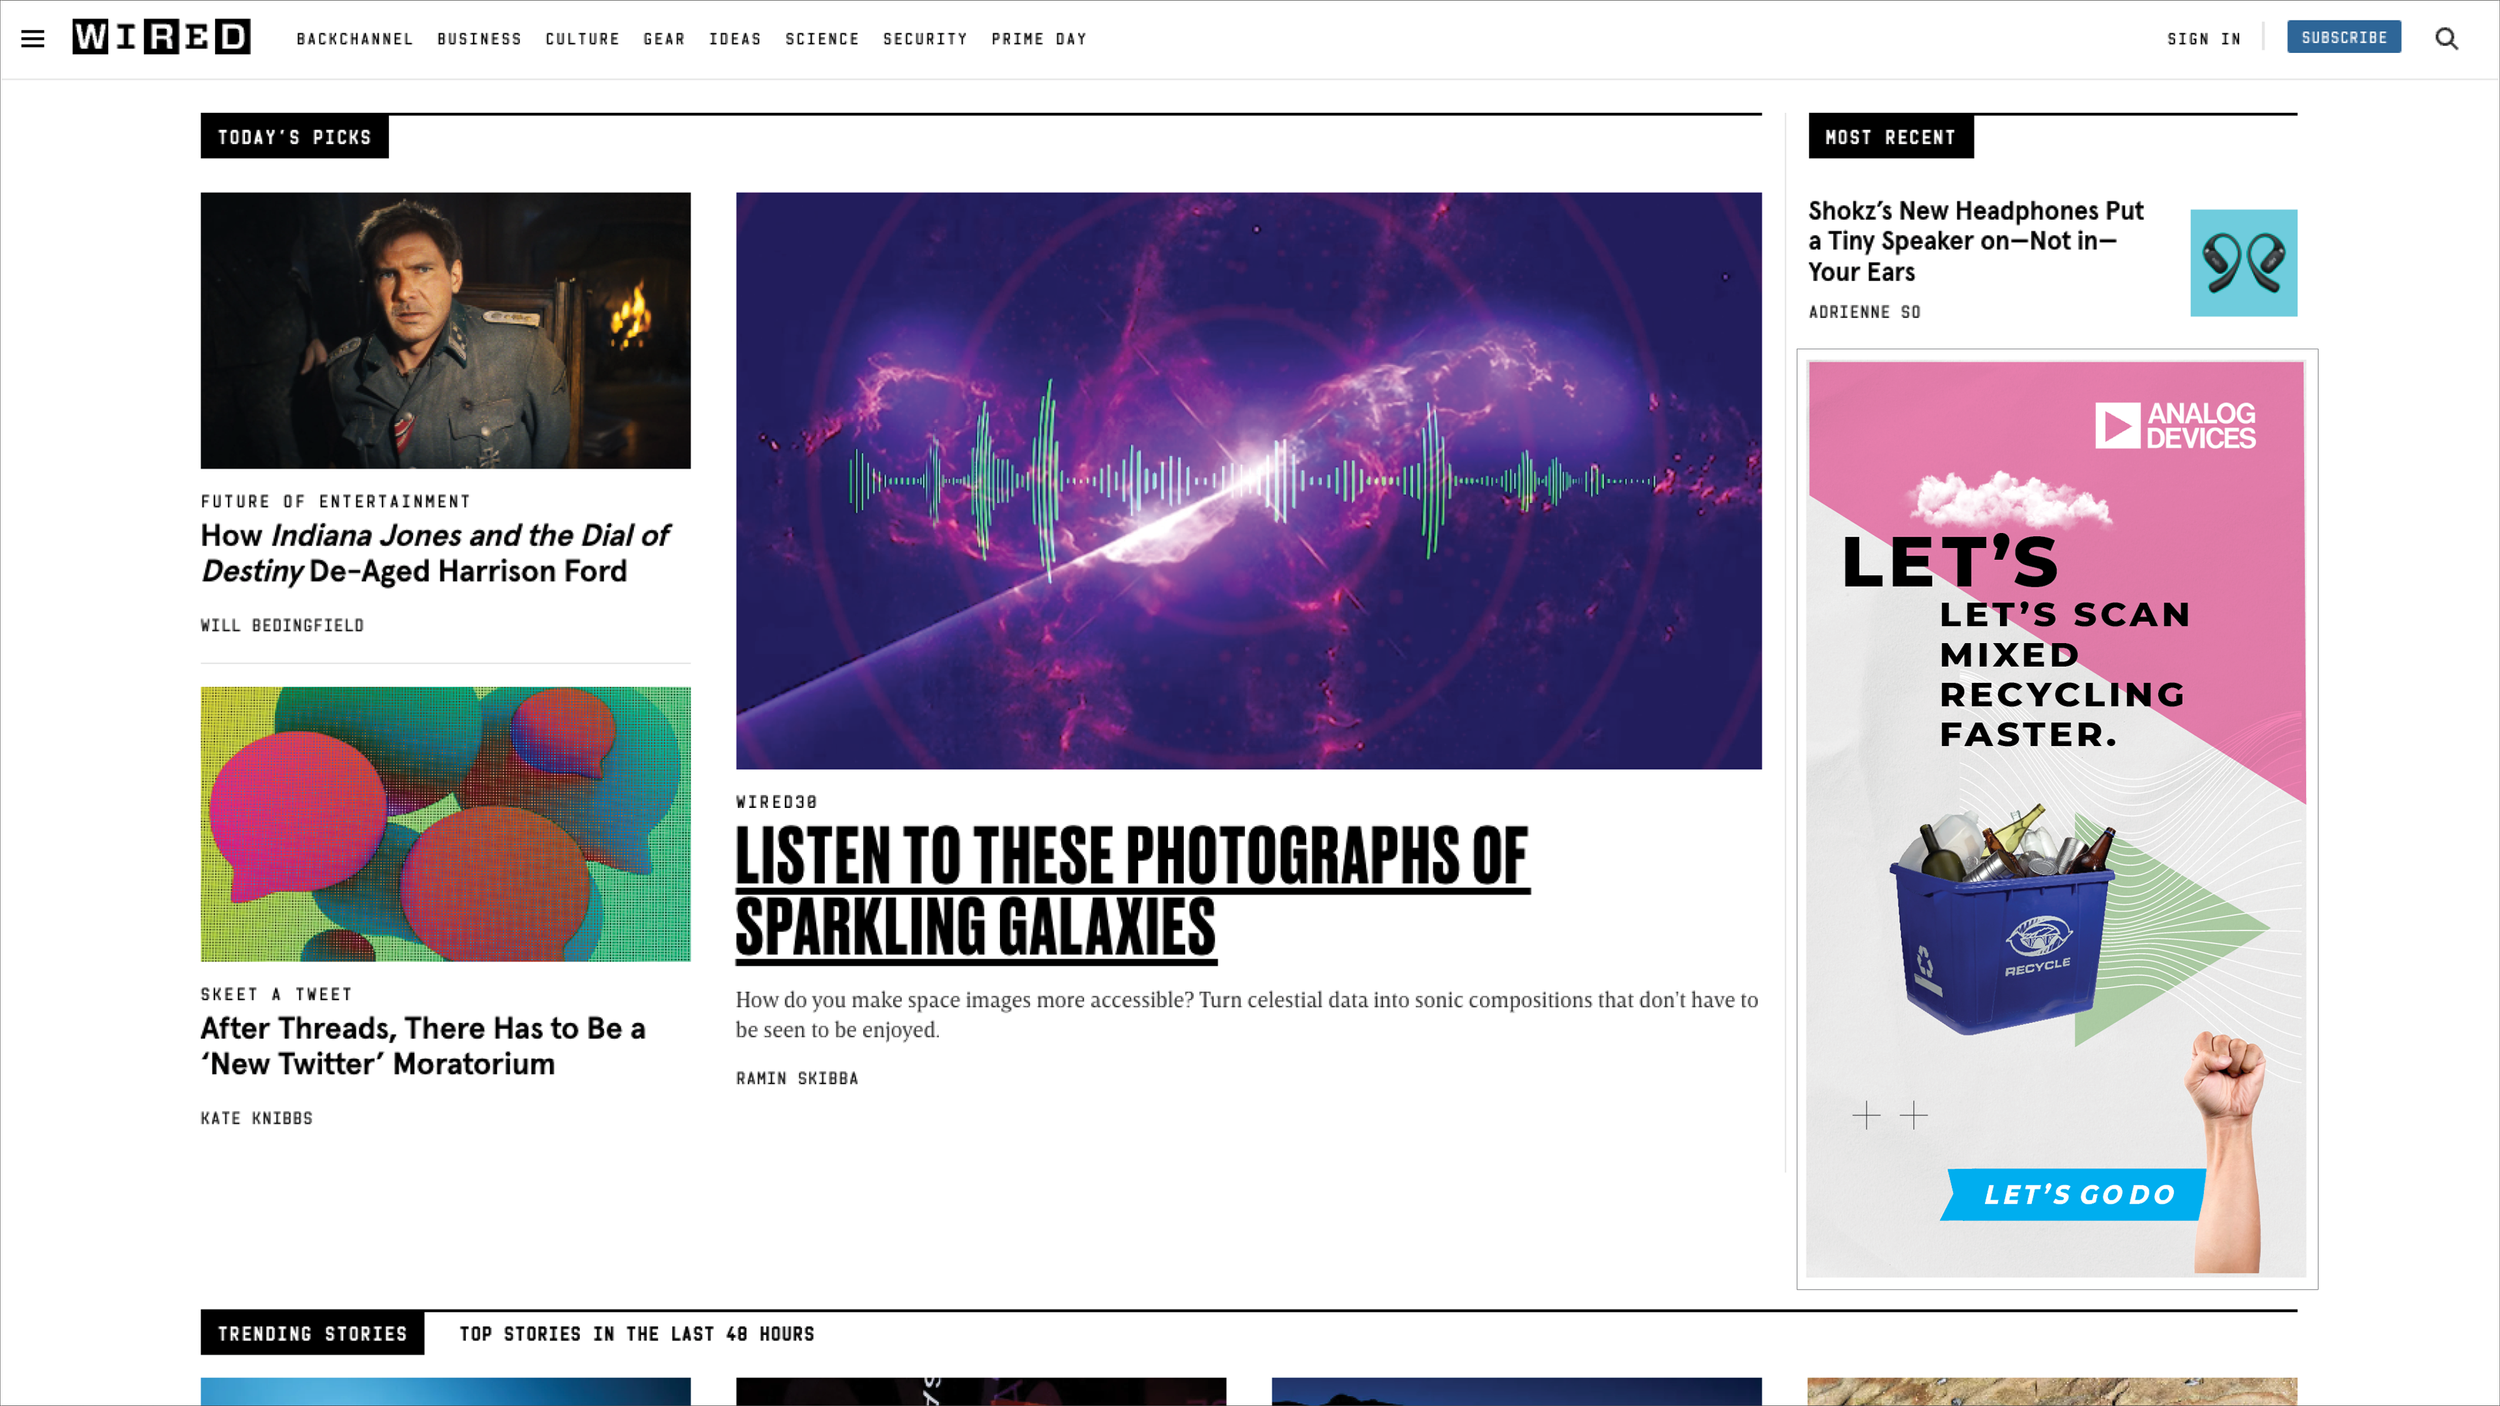Image resolution: width=2500 pixels, height=1406 pixels.
Task: Open Future of Entertainment category label
Action: 335,501
